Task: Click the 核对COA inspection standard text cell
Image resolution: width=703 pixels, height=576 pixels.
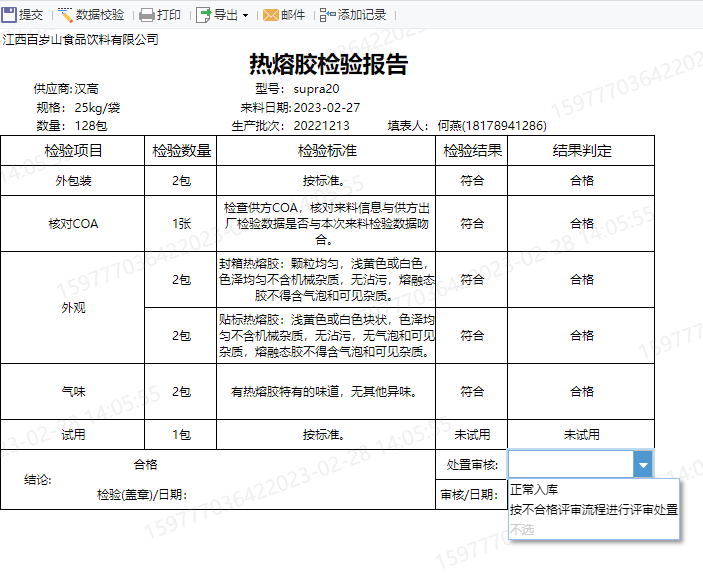Action: click(x=327, y=223)
